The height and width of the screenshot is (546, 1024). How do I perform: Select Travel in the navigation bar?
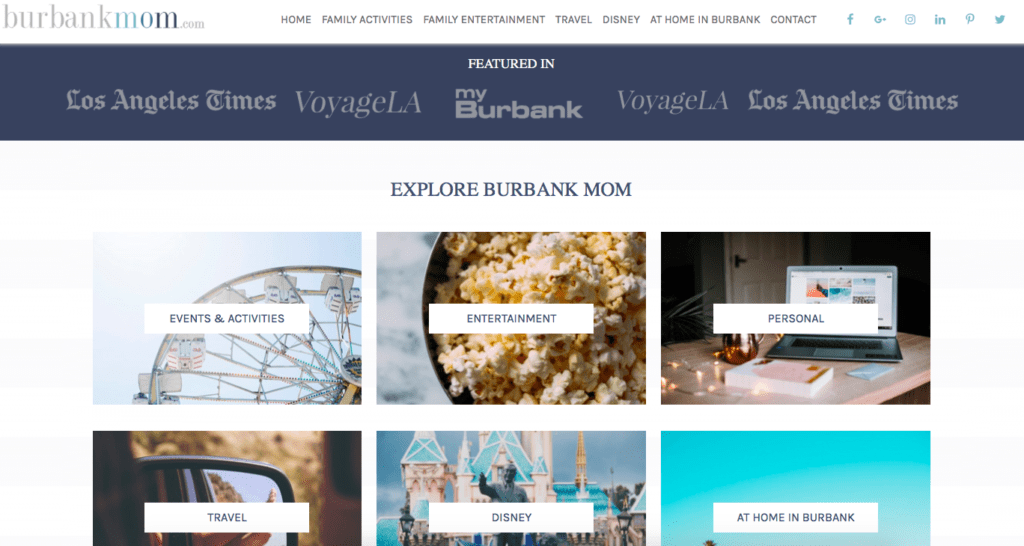click(x=573, y=20)
